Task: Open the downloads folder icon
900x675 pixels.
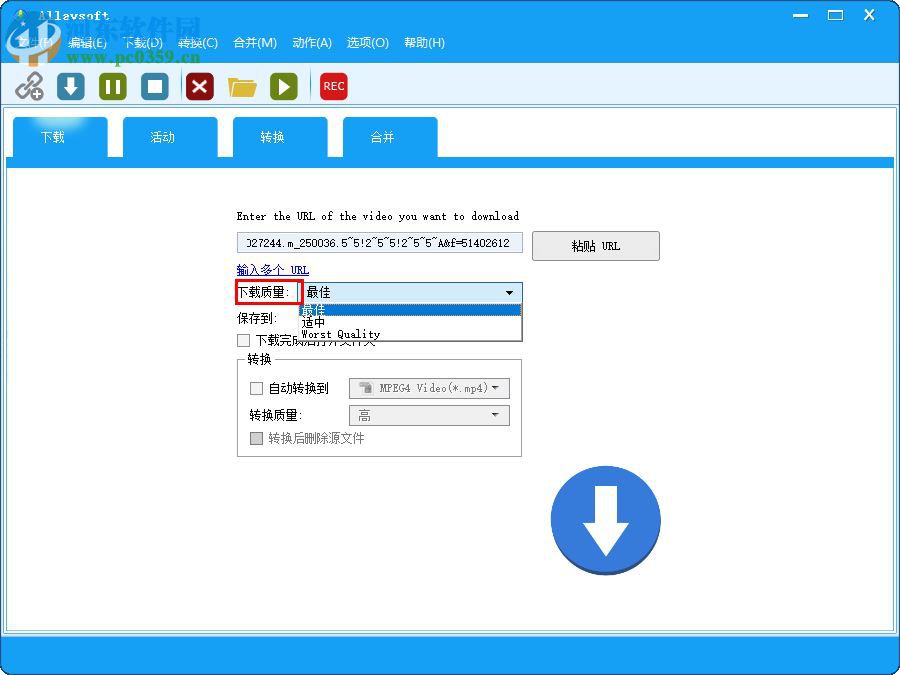Action: click(242, 87)
